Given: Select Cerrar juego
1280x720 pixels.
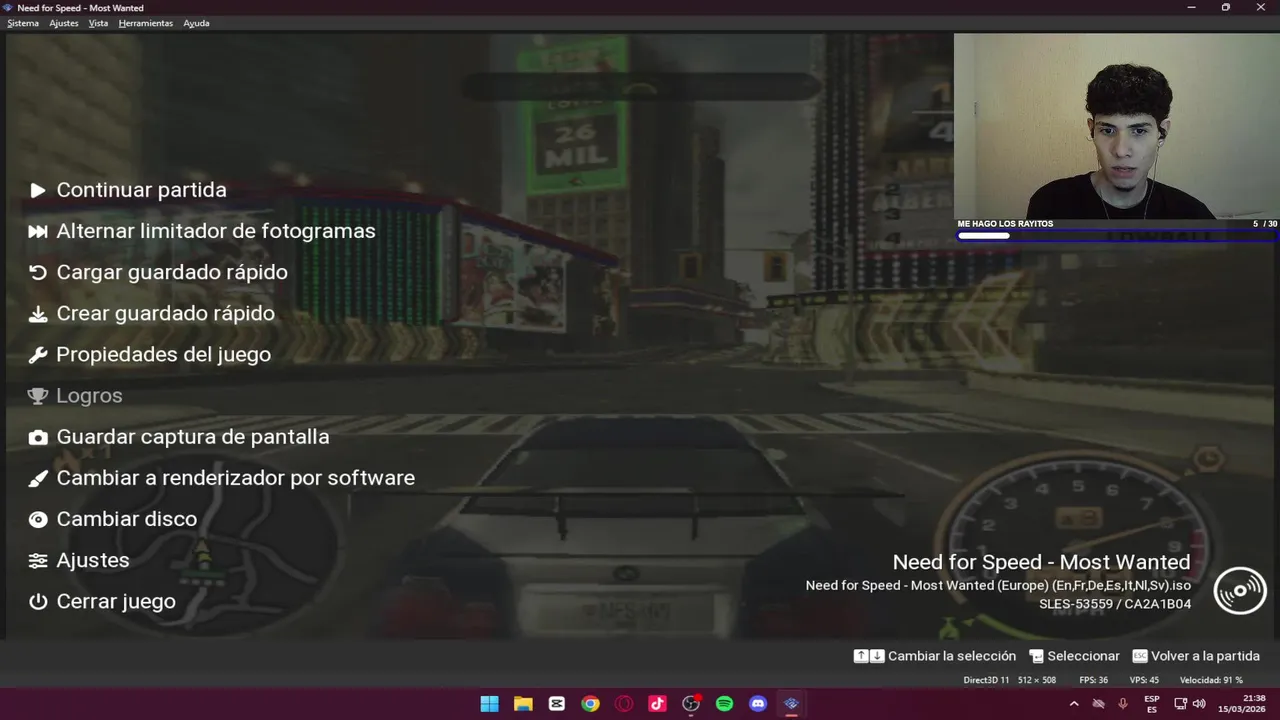Looking at the screenshot, I should [x=116, y=602].
